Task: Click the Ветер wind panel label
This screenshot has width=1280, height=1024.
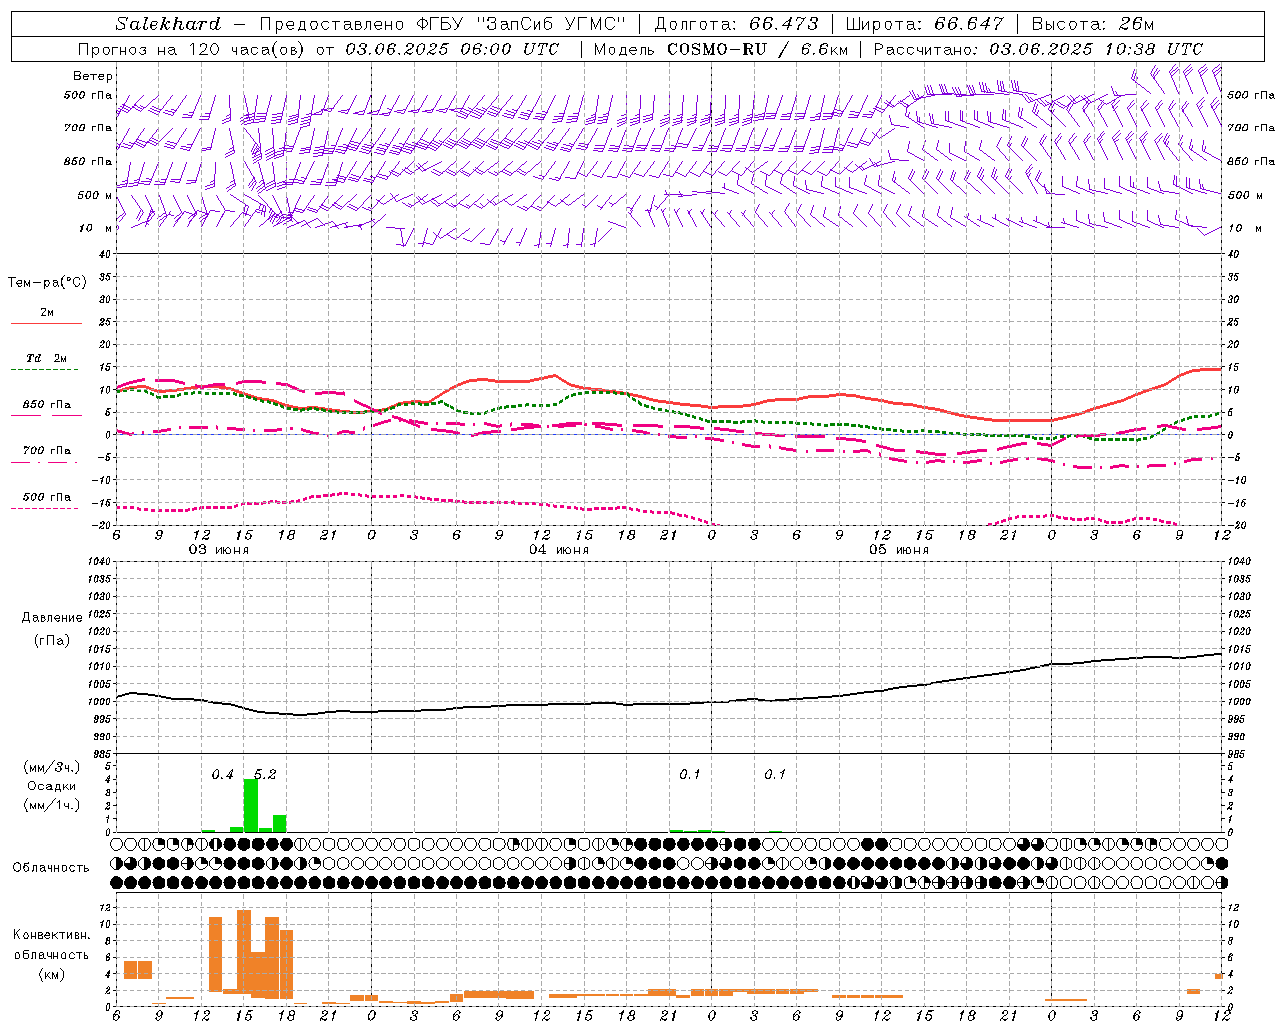Action: pyautogui.click(x=92, y=76)
